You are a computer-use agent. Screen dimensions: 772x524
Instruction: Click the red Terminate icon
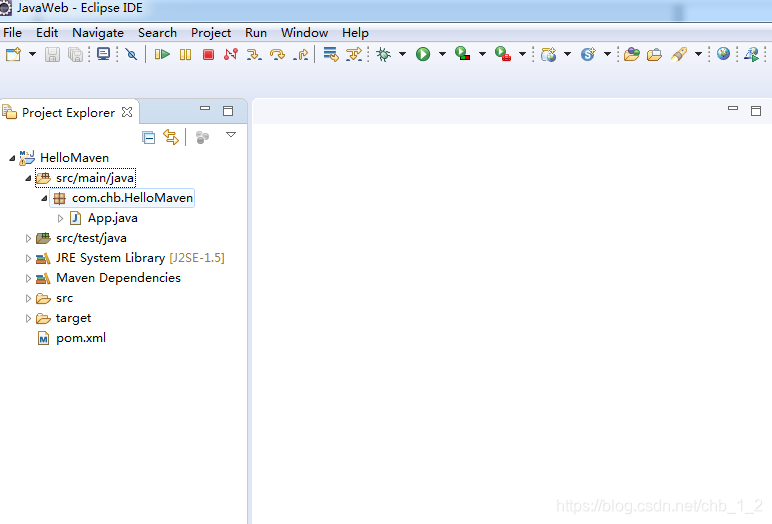[208, 54]
